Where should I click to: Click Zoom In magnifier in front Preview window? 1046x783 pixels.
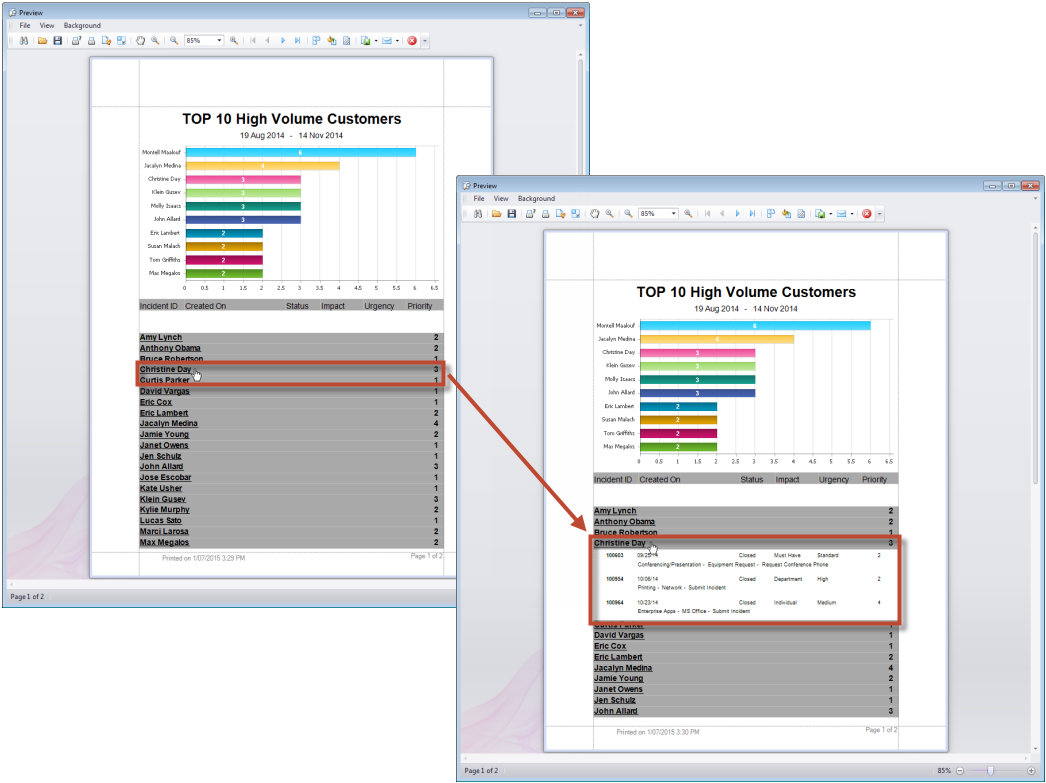click(688, 214)
